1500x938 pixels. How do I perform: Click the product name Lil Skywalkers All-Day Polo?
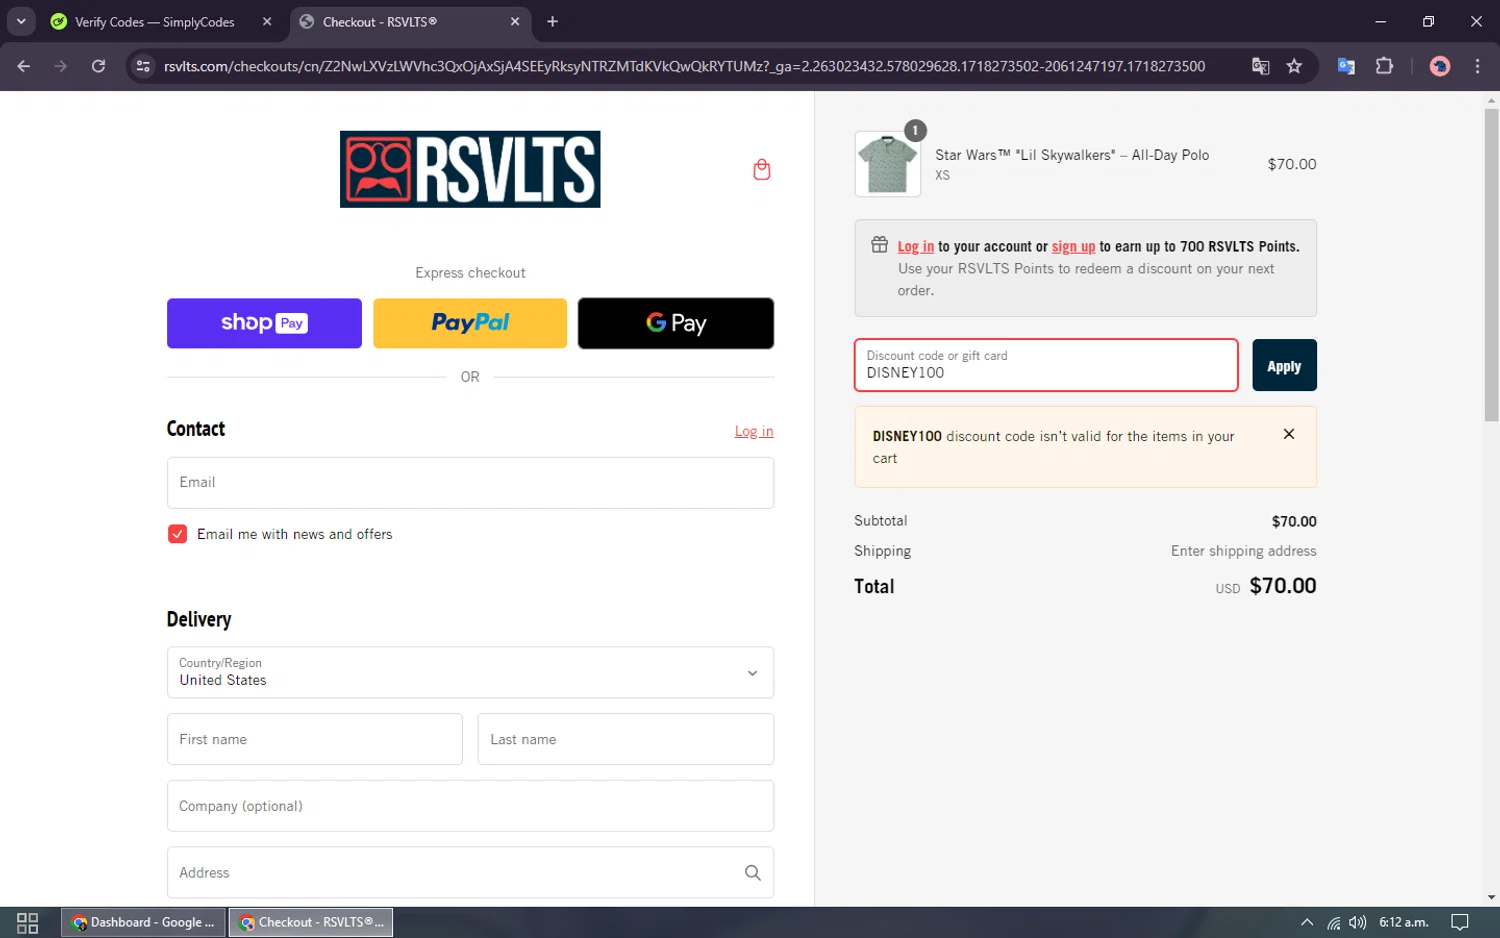tap(1072, 155)
